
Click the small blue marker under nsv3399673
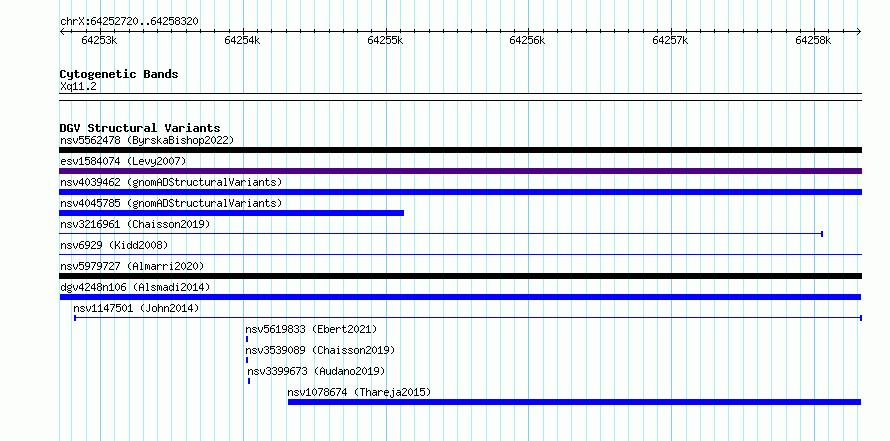[249, 381]
